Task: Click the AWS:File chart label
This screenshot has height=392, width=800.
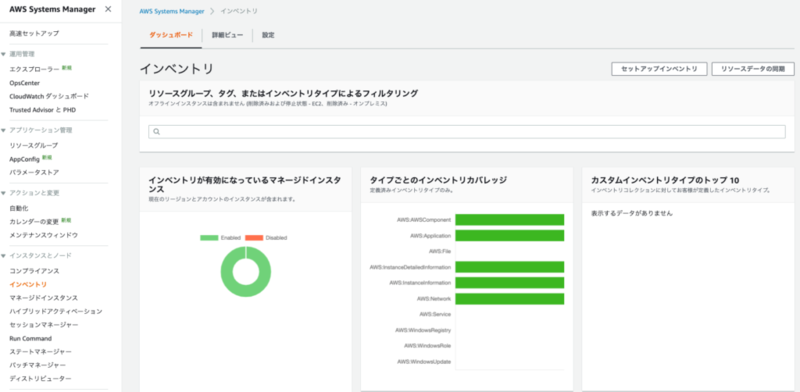Action: pyautogui.click(x=439, y=251)
